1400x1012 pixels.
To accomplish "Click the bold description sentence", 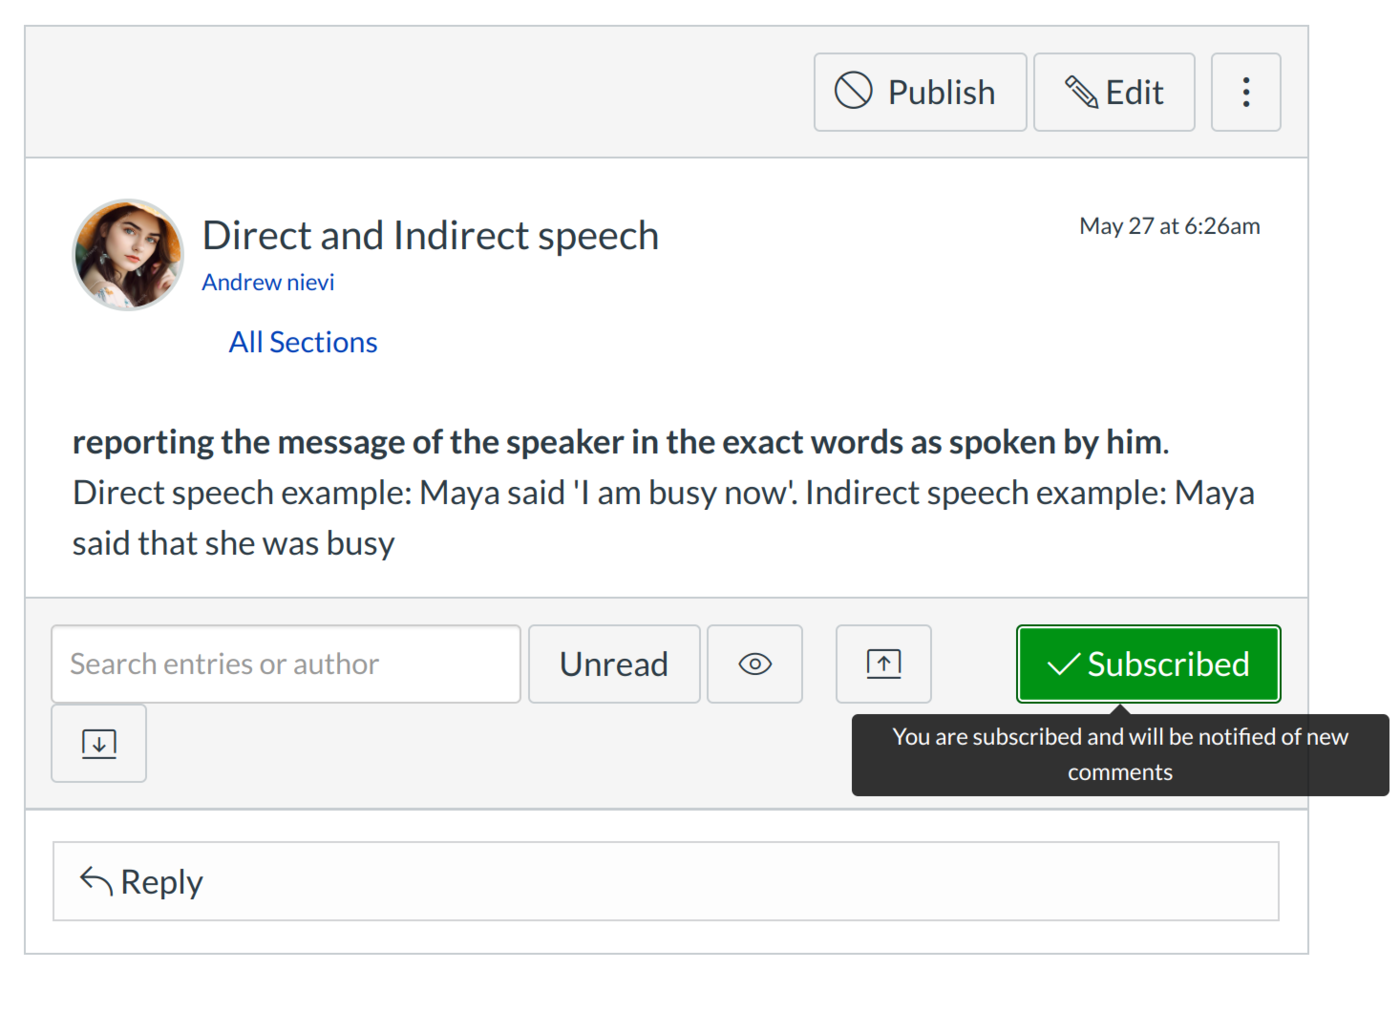I will tap(620, 442).
